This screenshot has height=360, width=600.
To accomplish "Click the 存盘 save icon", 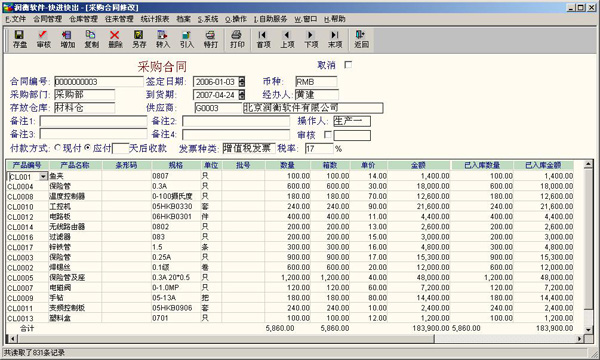I will 20,39.
